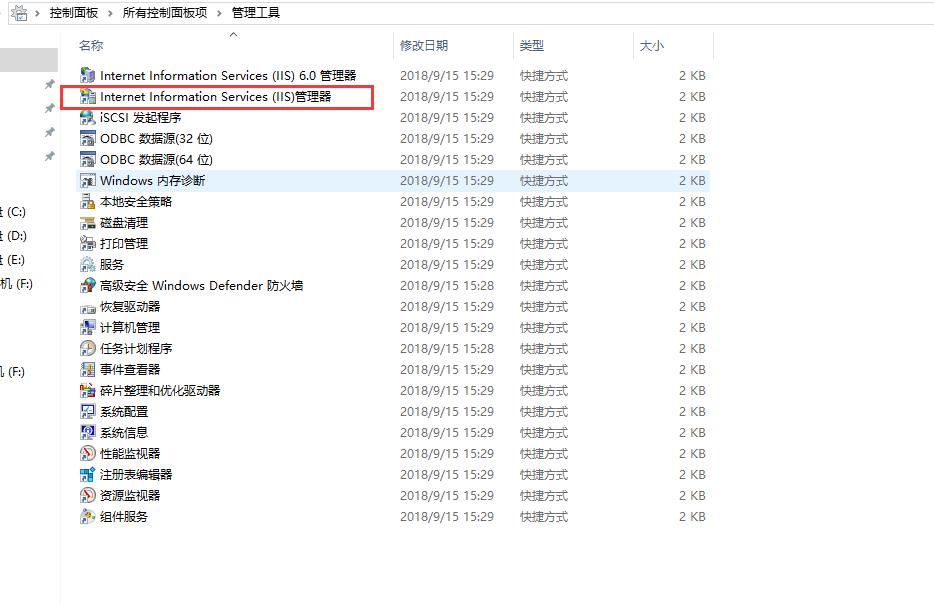Image resolution: width=934 pixels, height=605 pixels.
Task: Select the 系统配置 item name
Action: (124, 411)
